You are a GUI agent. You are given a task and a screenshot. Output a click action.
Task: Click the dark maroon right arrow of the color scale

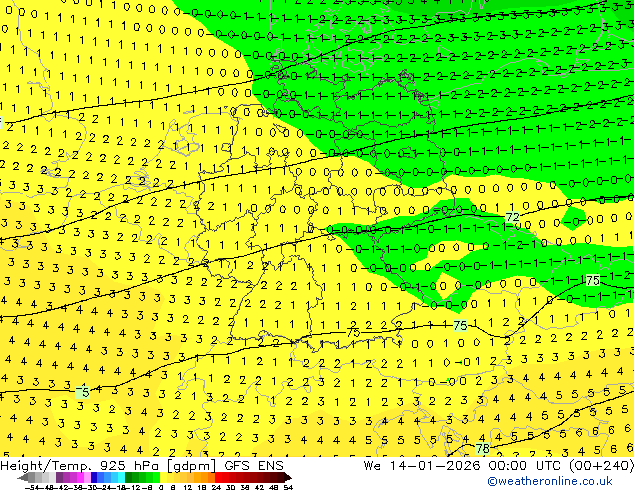[x=287, y=478]
